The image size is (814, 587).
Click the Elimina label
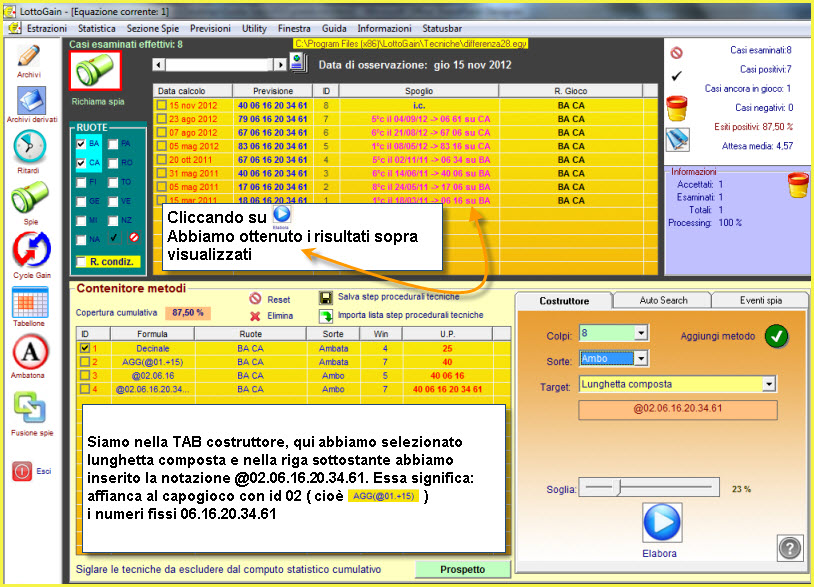tap(280, 316)
